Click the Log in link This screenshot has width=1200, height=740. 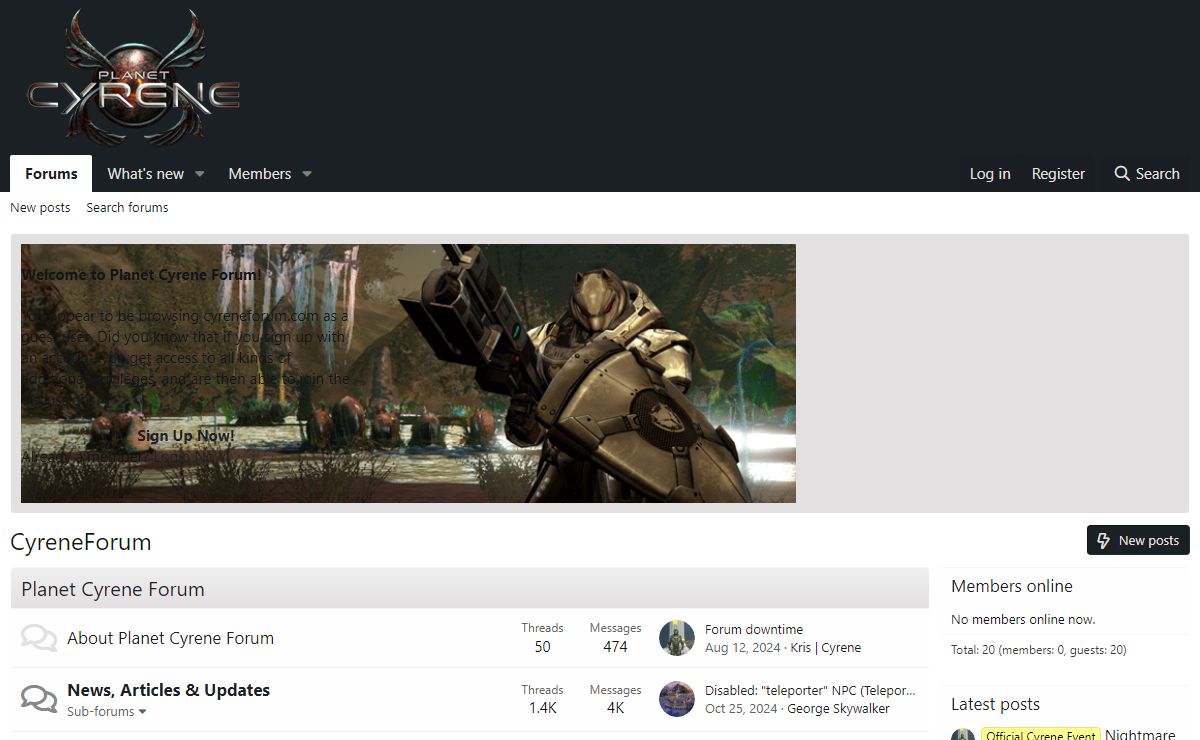(x=990, y=174)
